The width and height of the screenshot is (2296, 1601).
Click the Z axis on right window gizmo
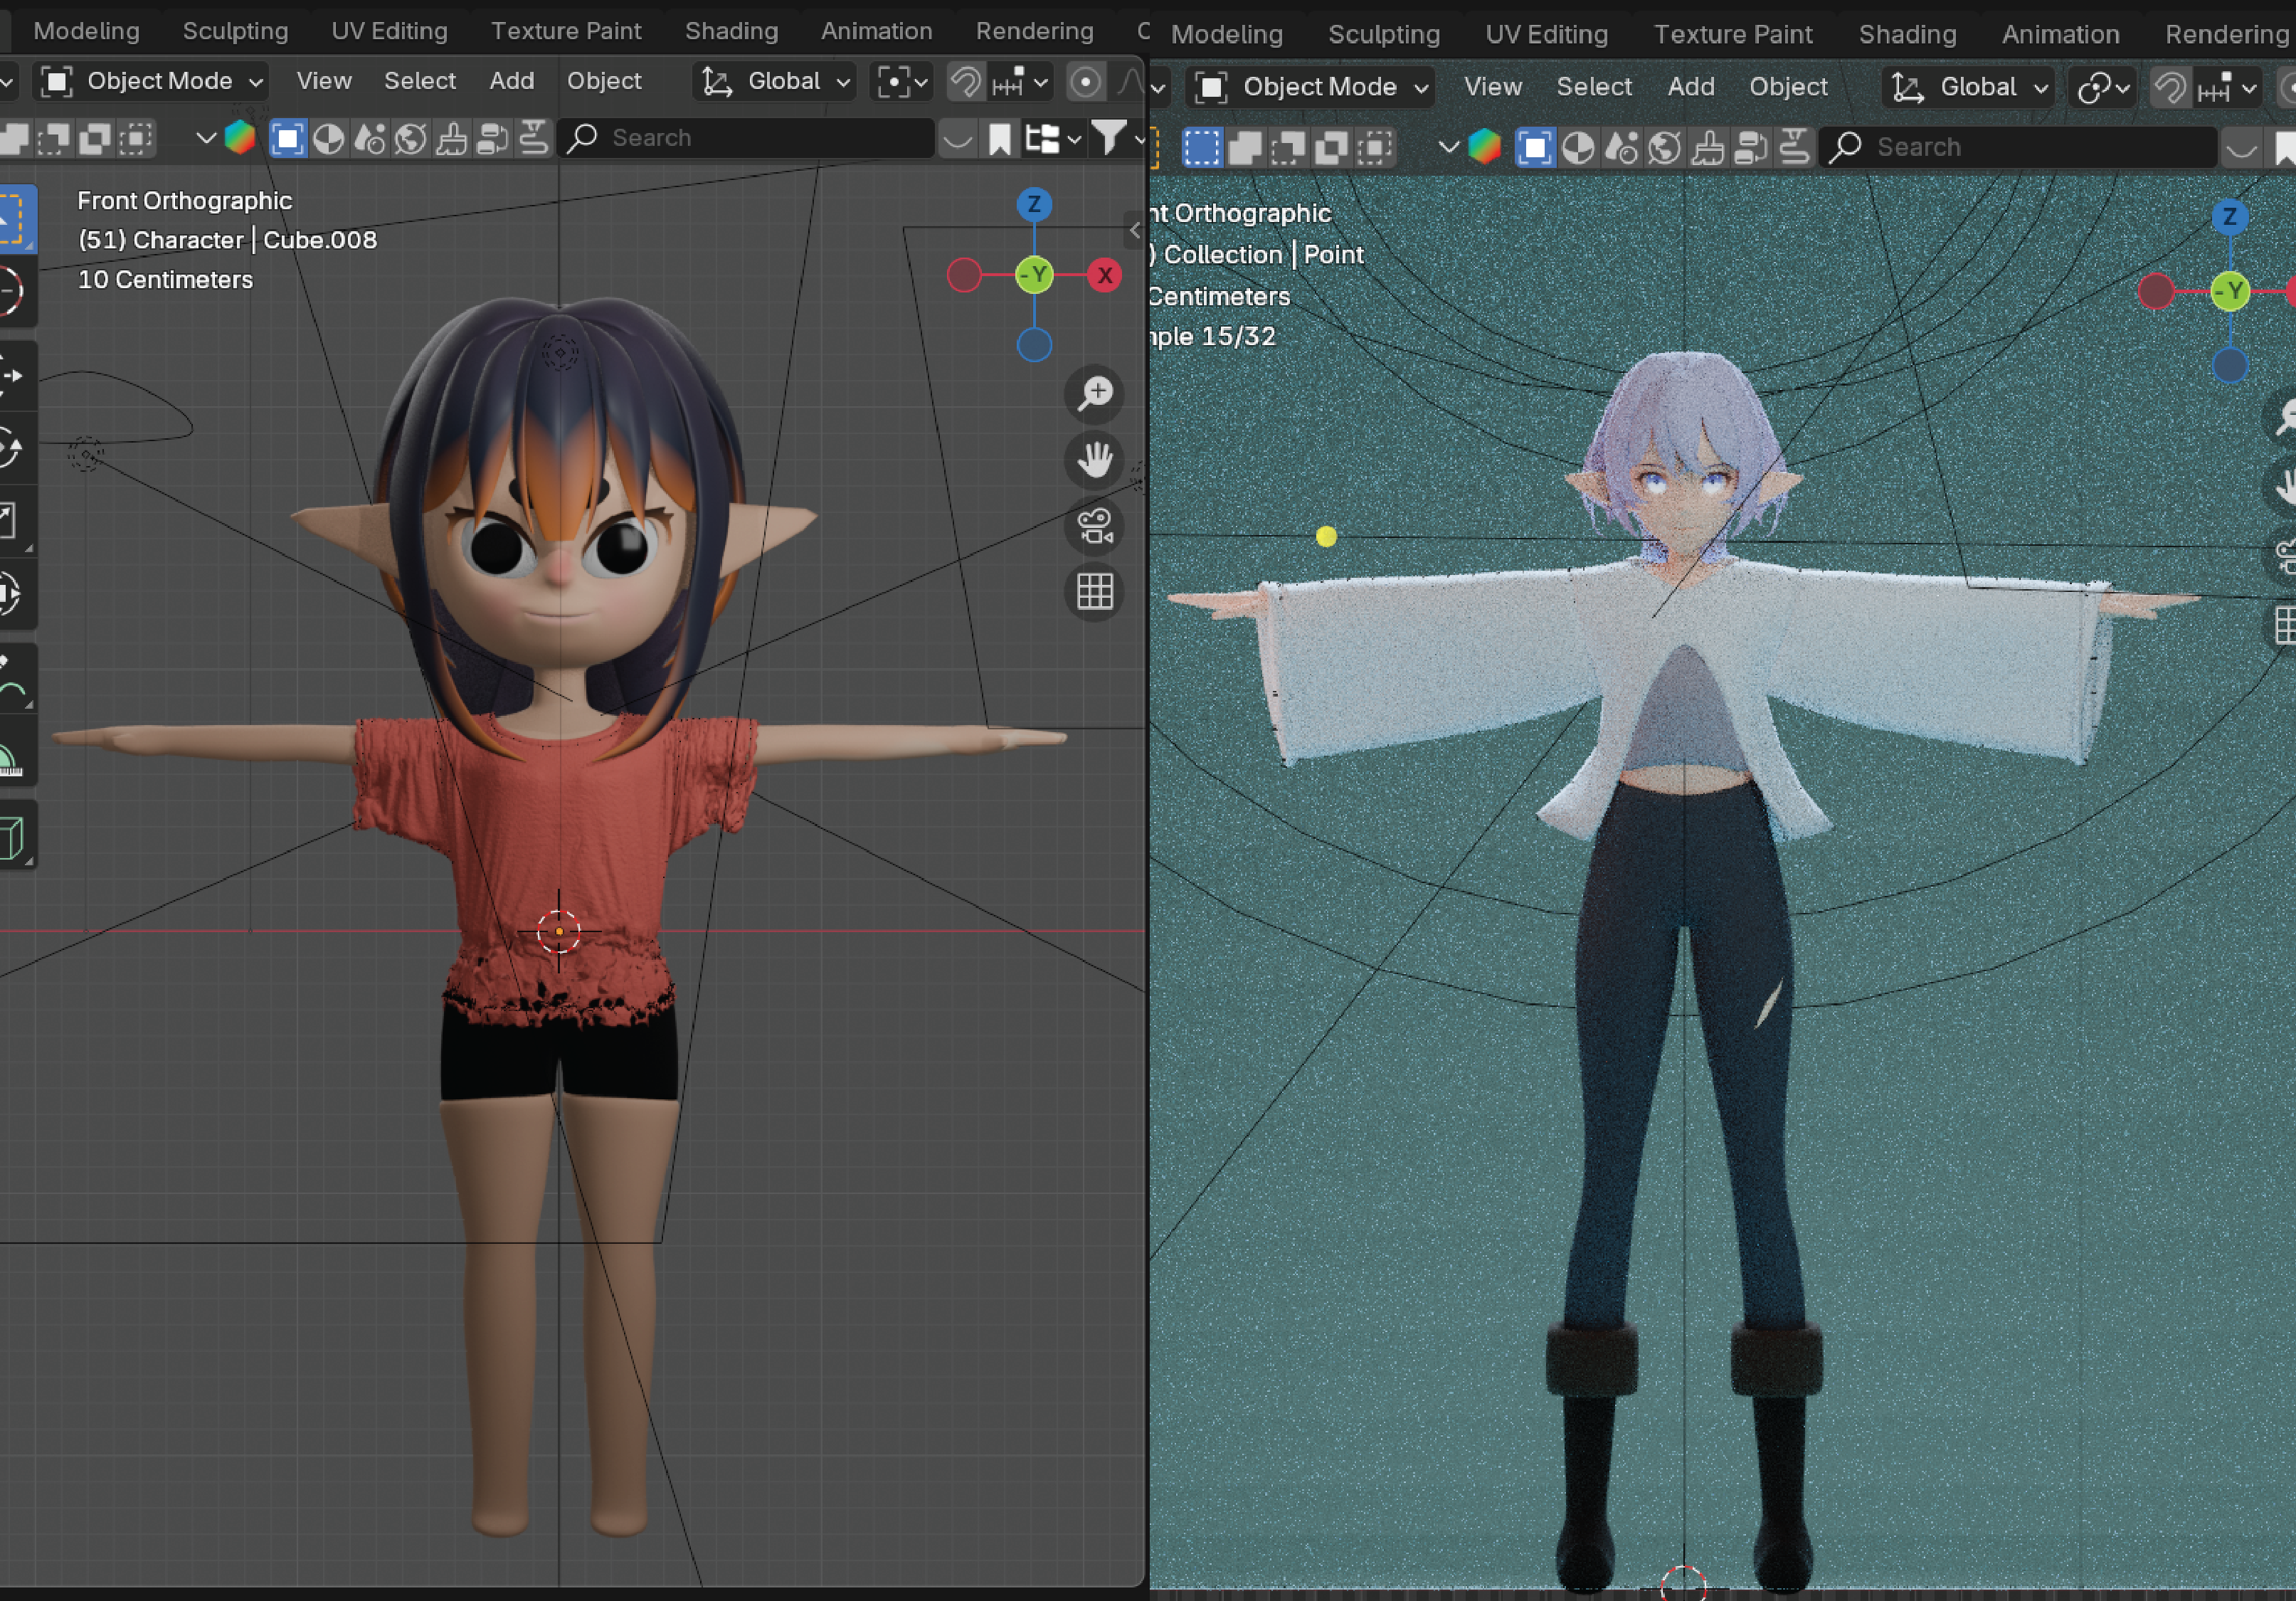2229,217
